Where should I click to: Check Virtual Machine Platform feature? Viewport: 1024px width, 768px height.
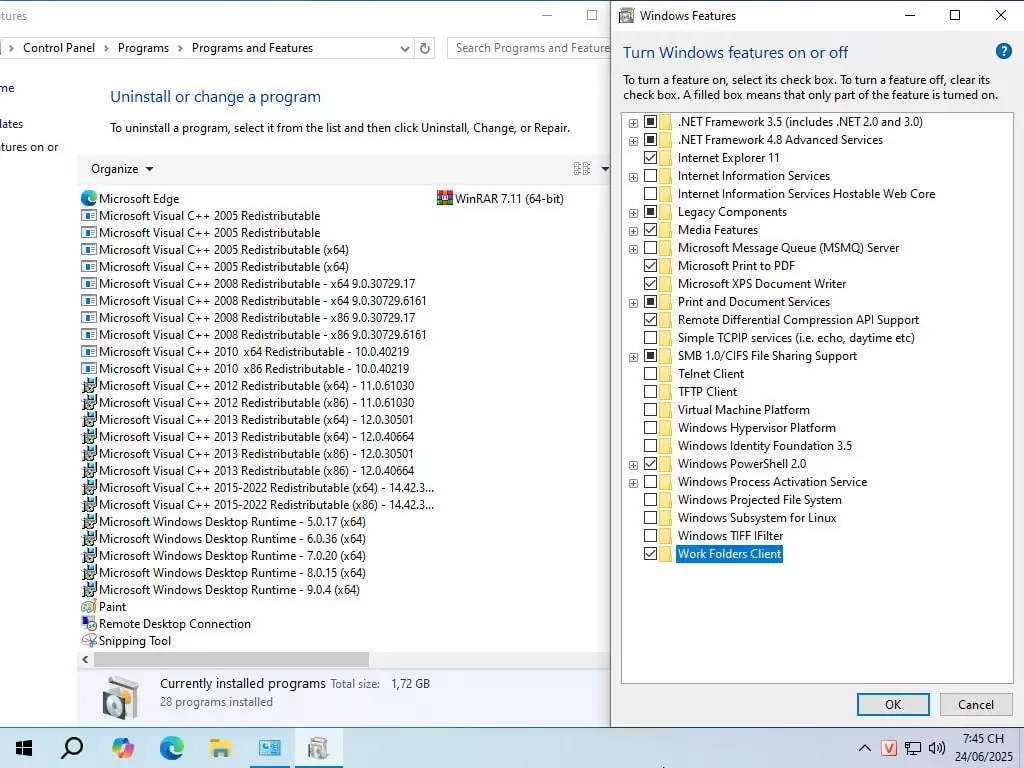(x=650, y=410)
